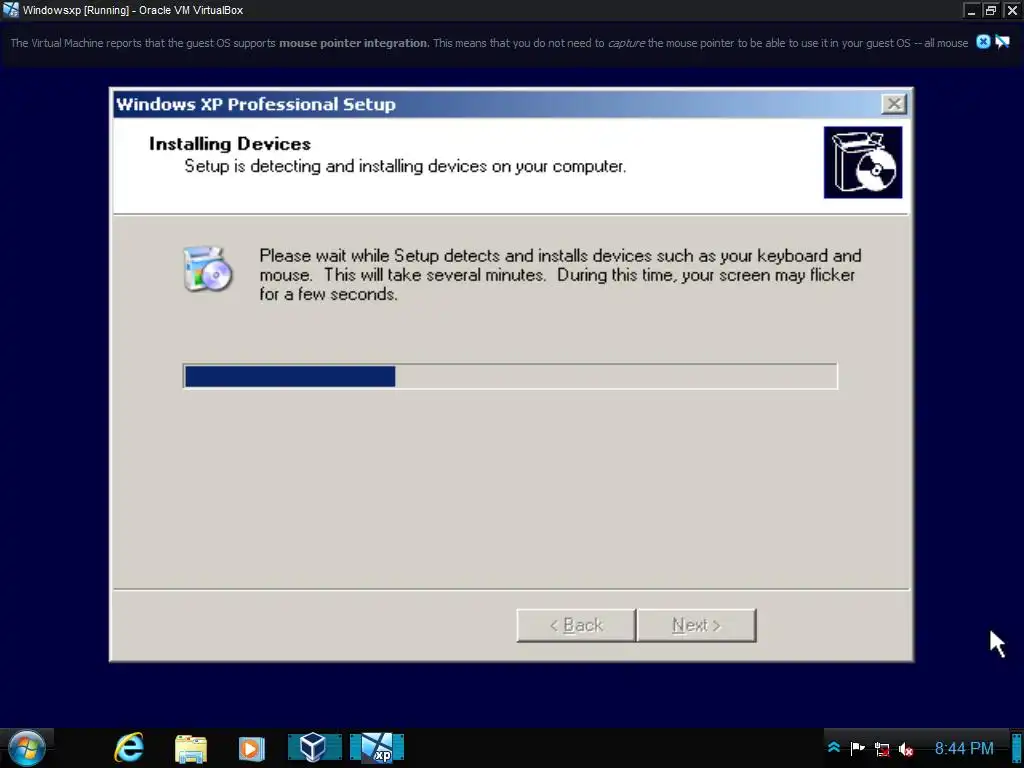1024x768 pixels.
Task: Launch Windows Media Player from taskbar
Action: pos(251,748)
